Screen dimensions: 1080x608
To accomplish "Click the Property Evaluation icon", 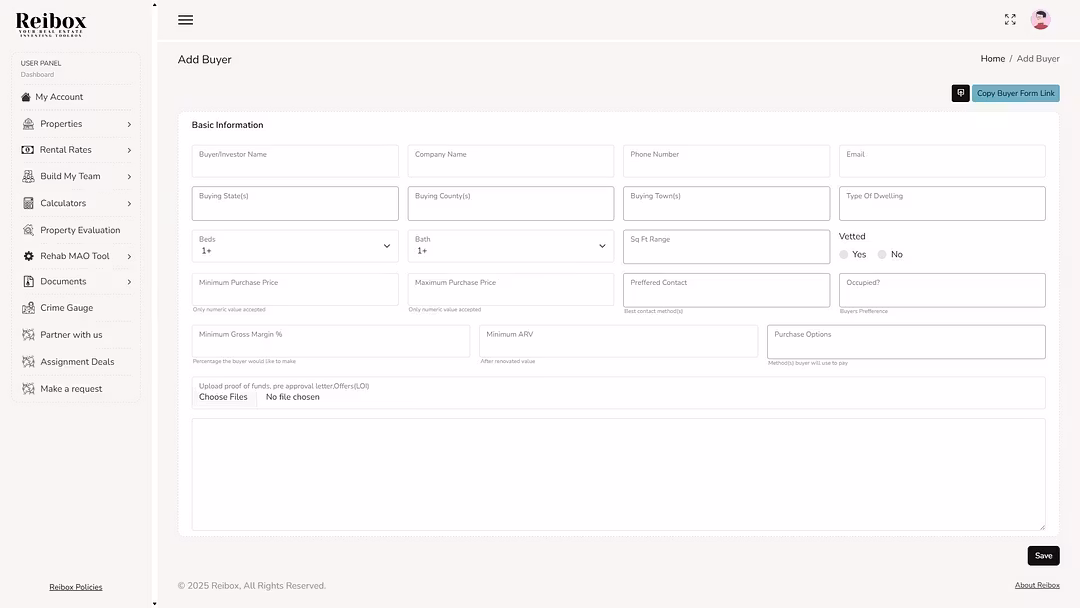I will [x=28, y=230].
